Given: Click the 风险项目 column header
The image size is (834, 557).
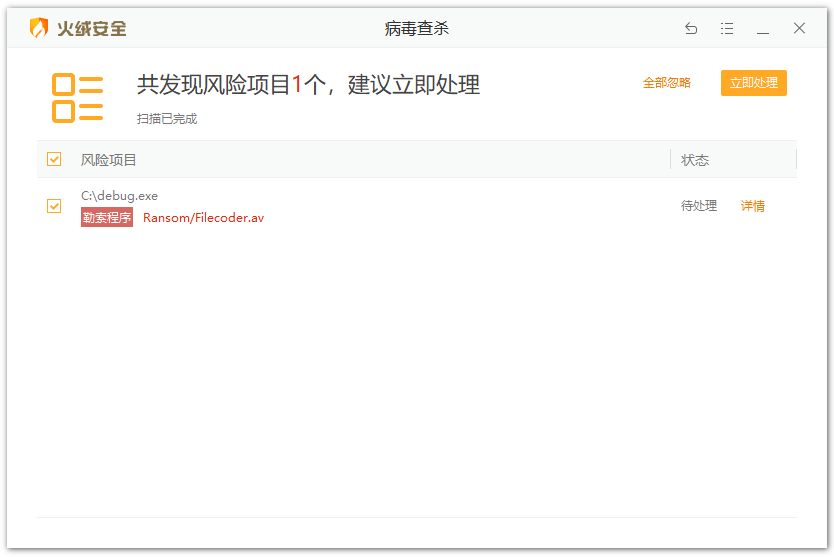Looking at the screenshot, I should click(109, 160).
